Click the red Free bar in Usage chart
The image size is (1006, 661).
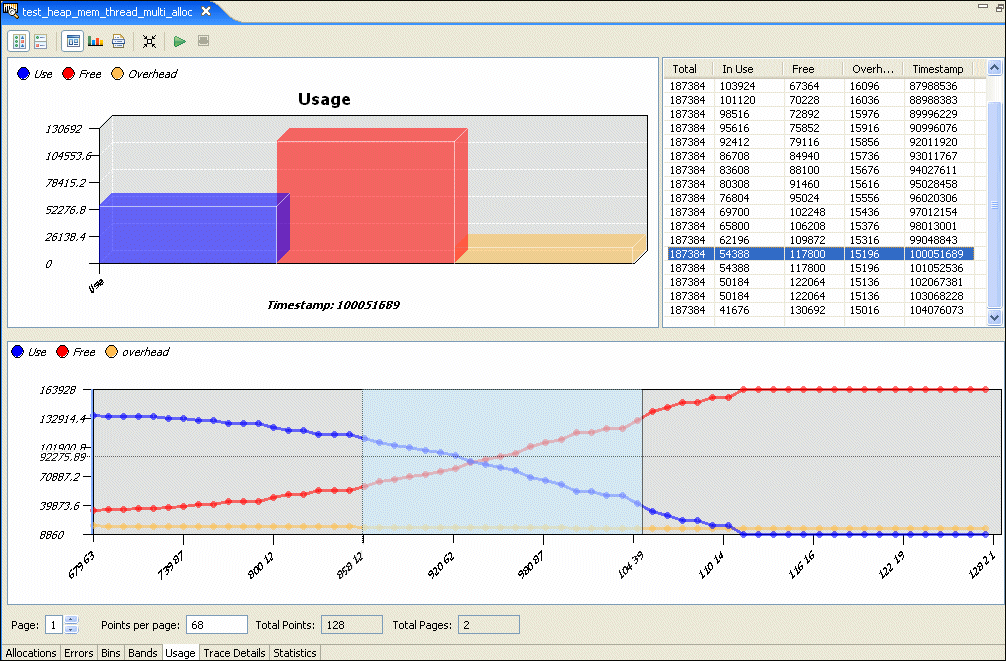pos(365,200)
